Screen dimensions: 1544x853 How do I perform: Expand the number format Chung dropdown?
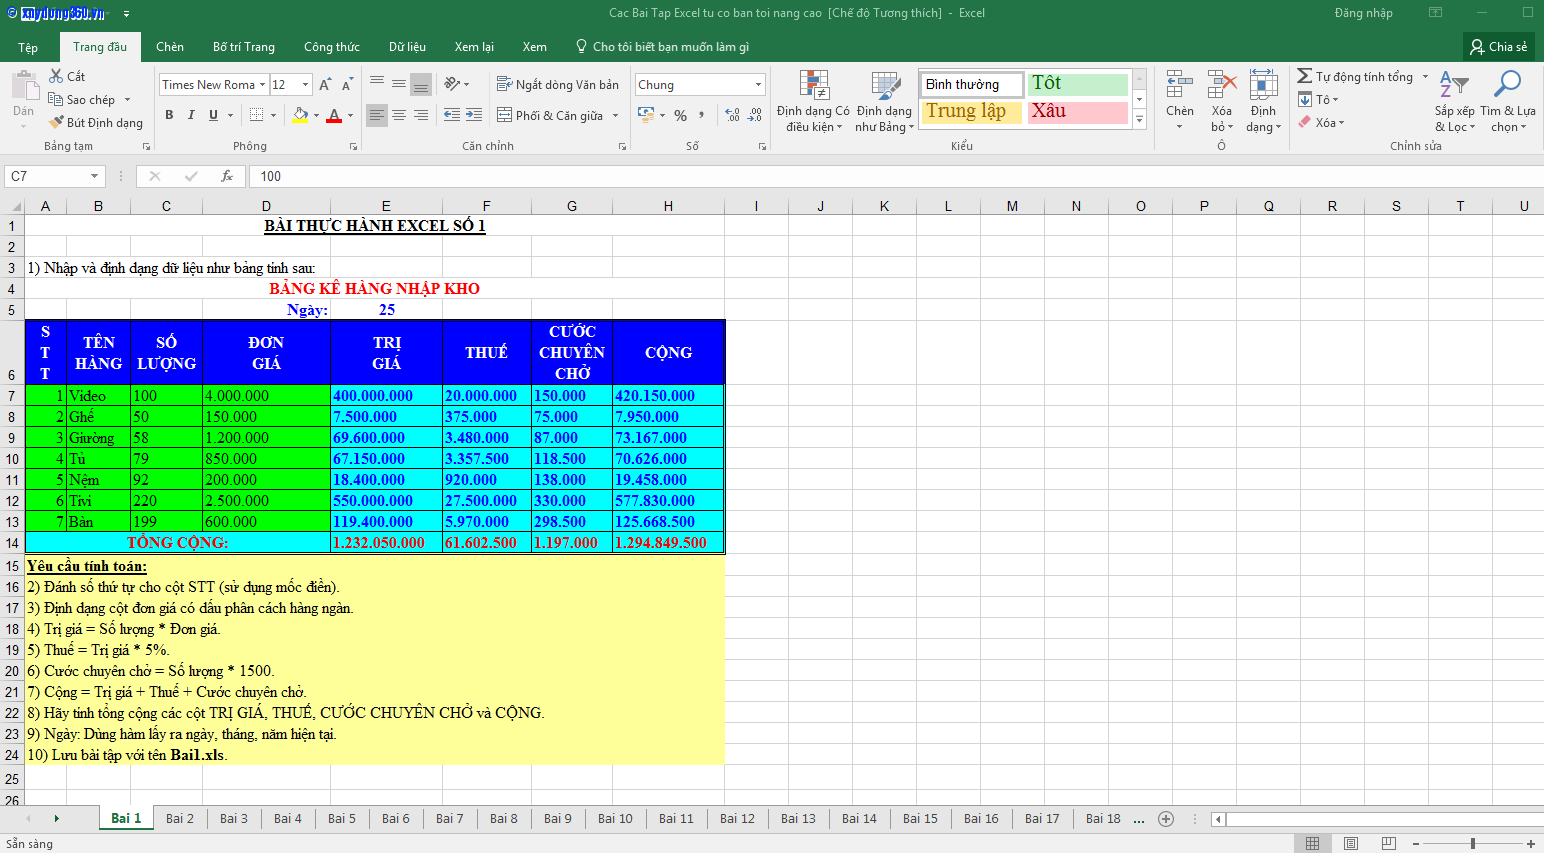758,85
